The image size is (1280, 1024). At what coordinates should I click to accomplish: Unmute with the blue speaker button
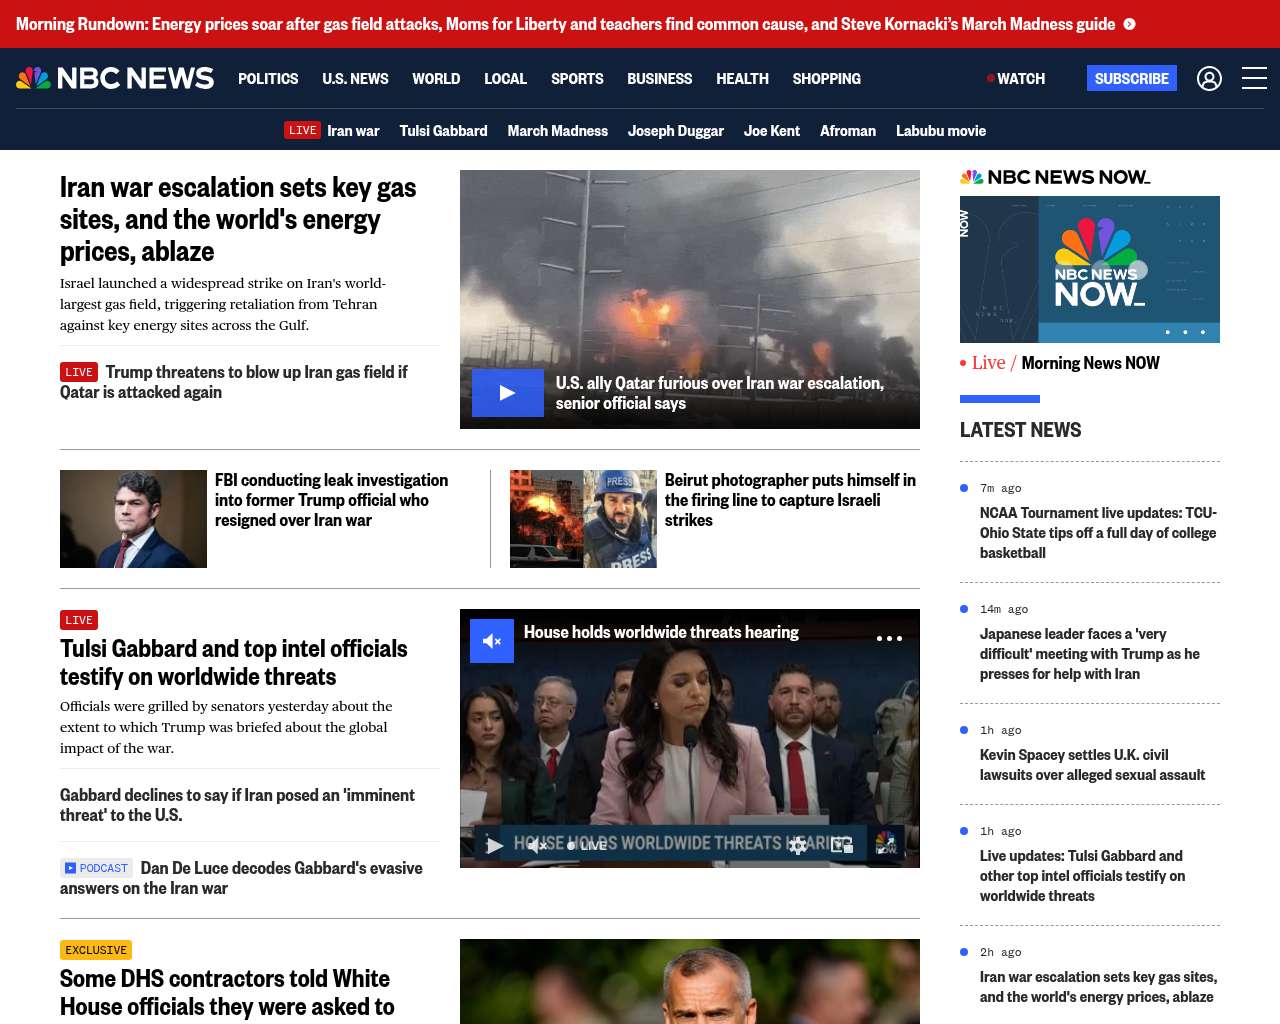coord(492,641)
